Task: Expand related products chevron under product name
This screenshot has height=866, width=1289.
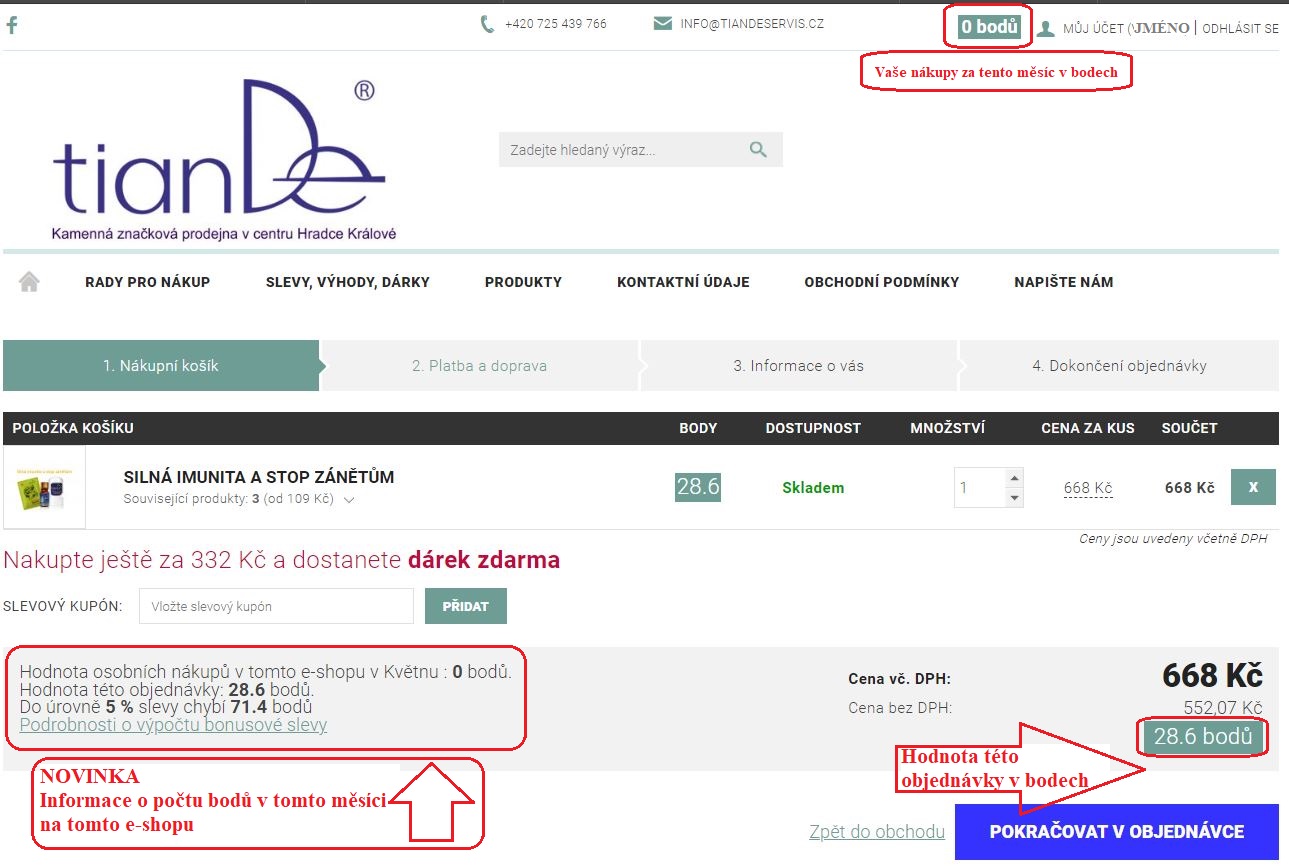Action: point(349,500)
